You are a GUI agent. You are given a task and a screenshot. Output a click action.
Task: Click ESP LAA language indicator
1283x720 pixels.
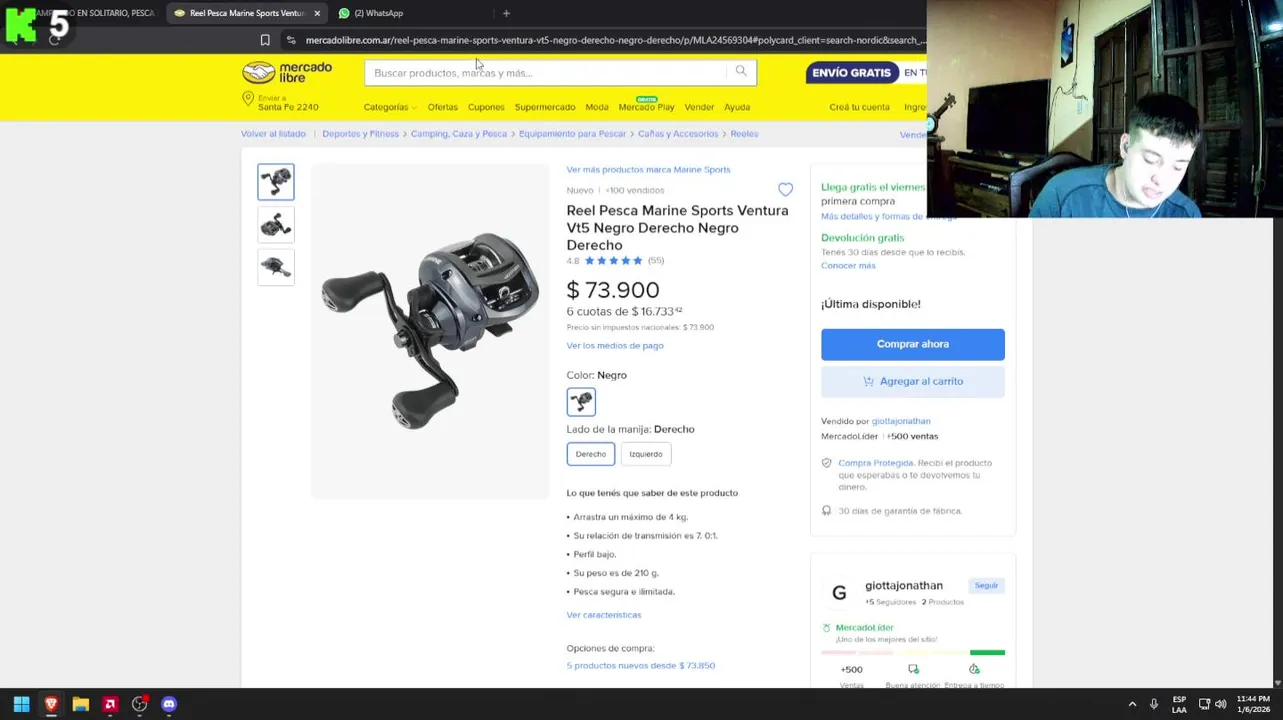pos(1179,704)
